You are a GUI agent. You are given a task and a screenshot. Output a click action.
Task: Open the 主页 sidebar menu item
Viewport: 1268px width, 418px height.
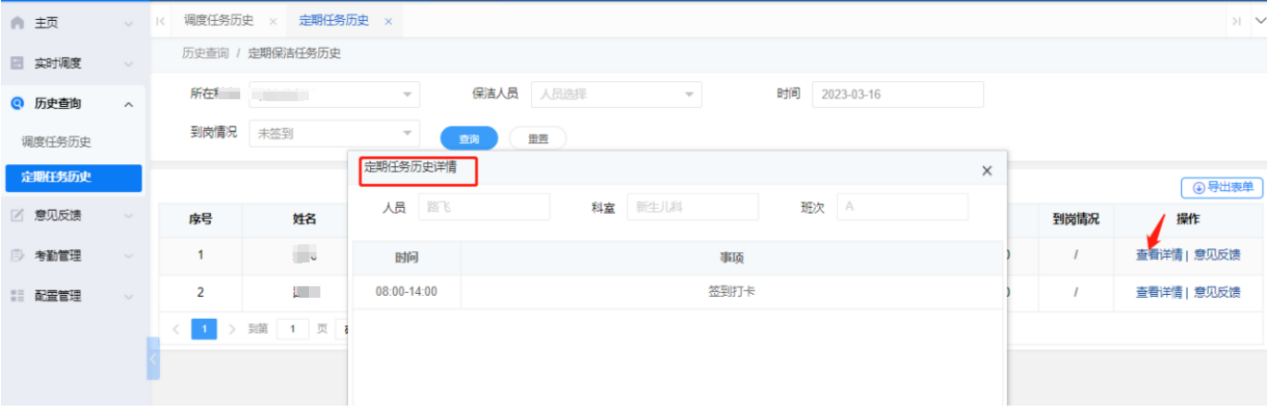click(73, 23)
